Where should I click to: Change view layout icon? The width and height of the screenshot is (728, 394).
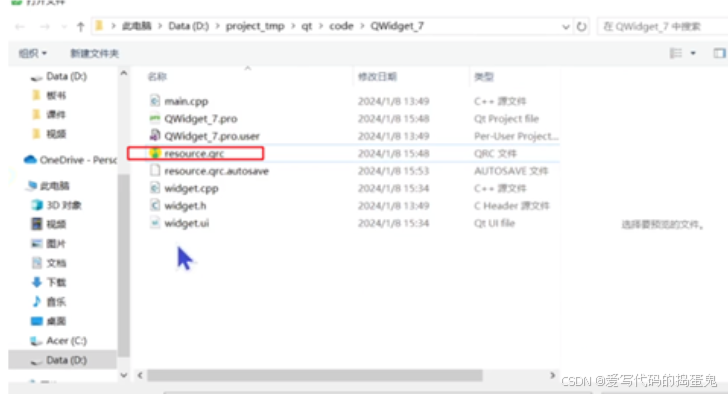pos(676,53)
